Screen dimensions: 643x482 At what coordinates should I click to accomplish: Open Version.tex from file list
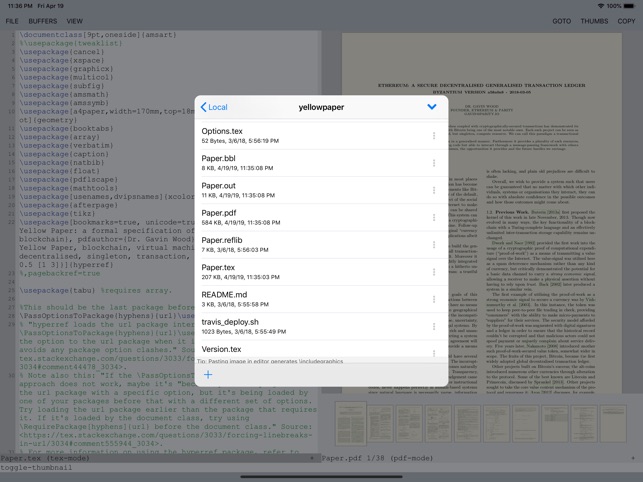[x=221, y=349]
